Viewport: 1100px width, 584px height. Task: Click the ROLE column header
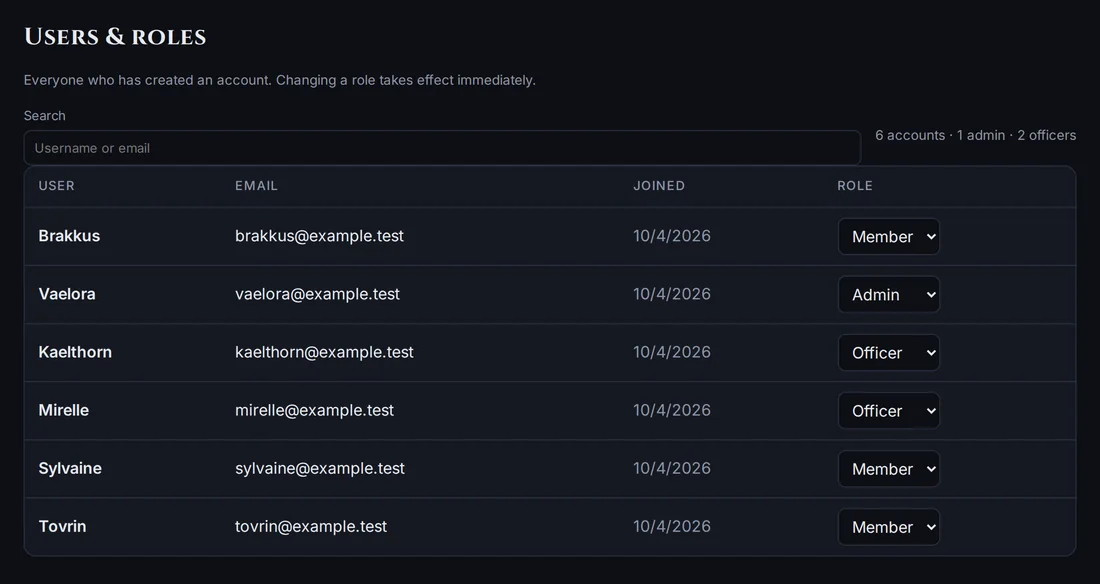pos(854,186)
